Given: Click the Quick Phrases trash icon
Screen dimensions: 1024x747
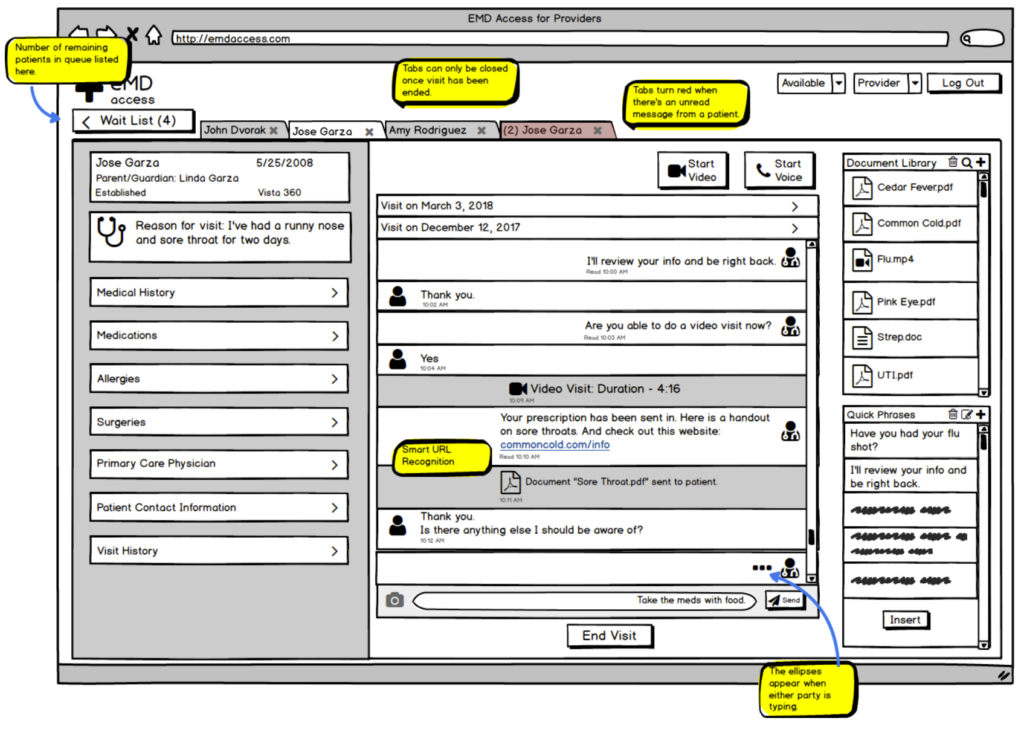Looking at the screenshot, I should click(x=953, y=414).
